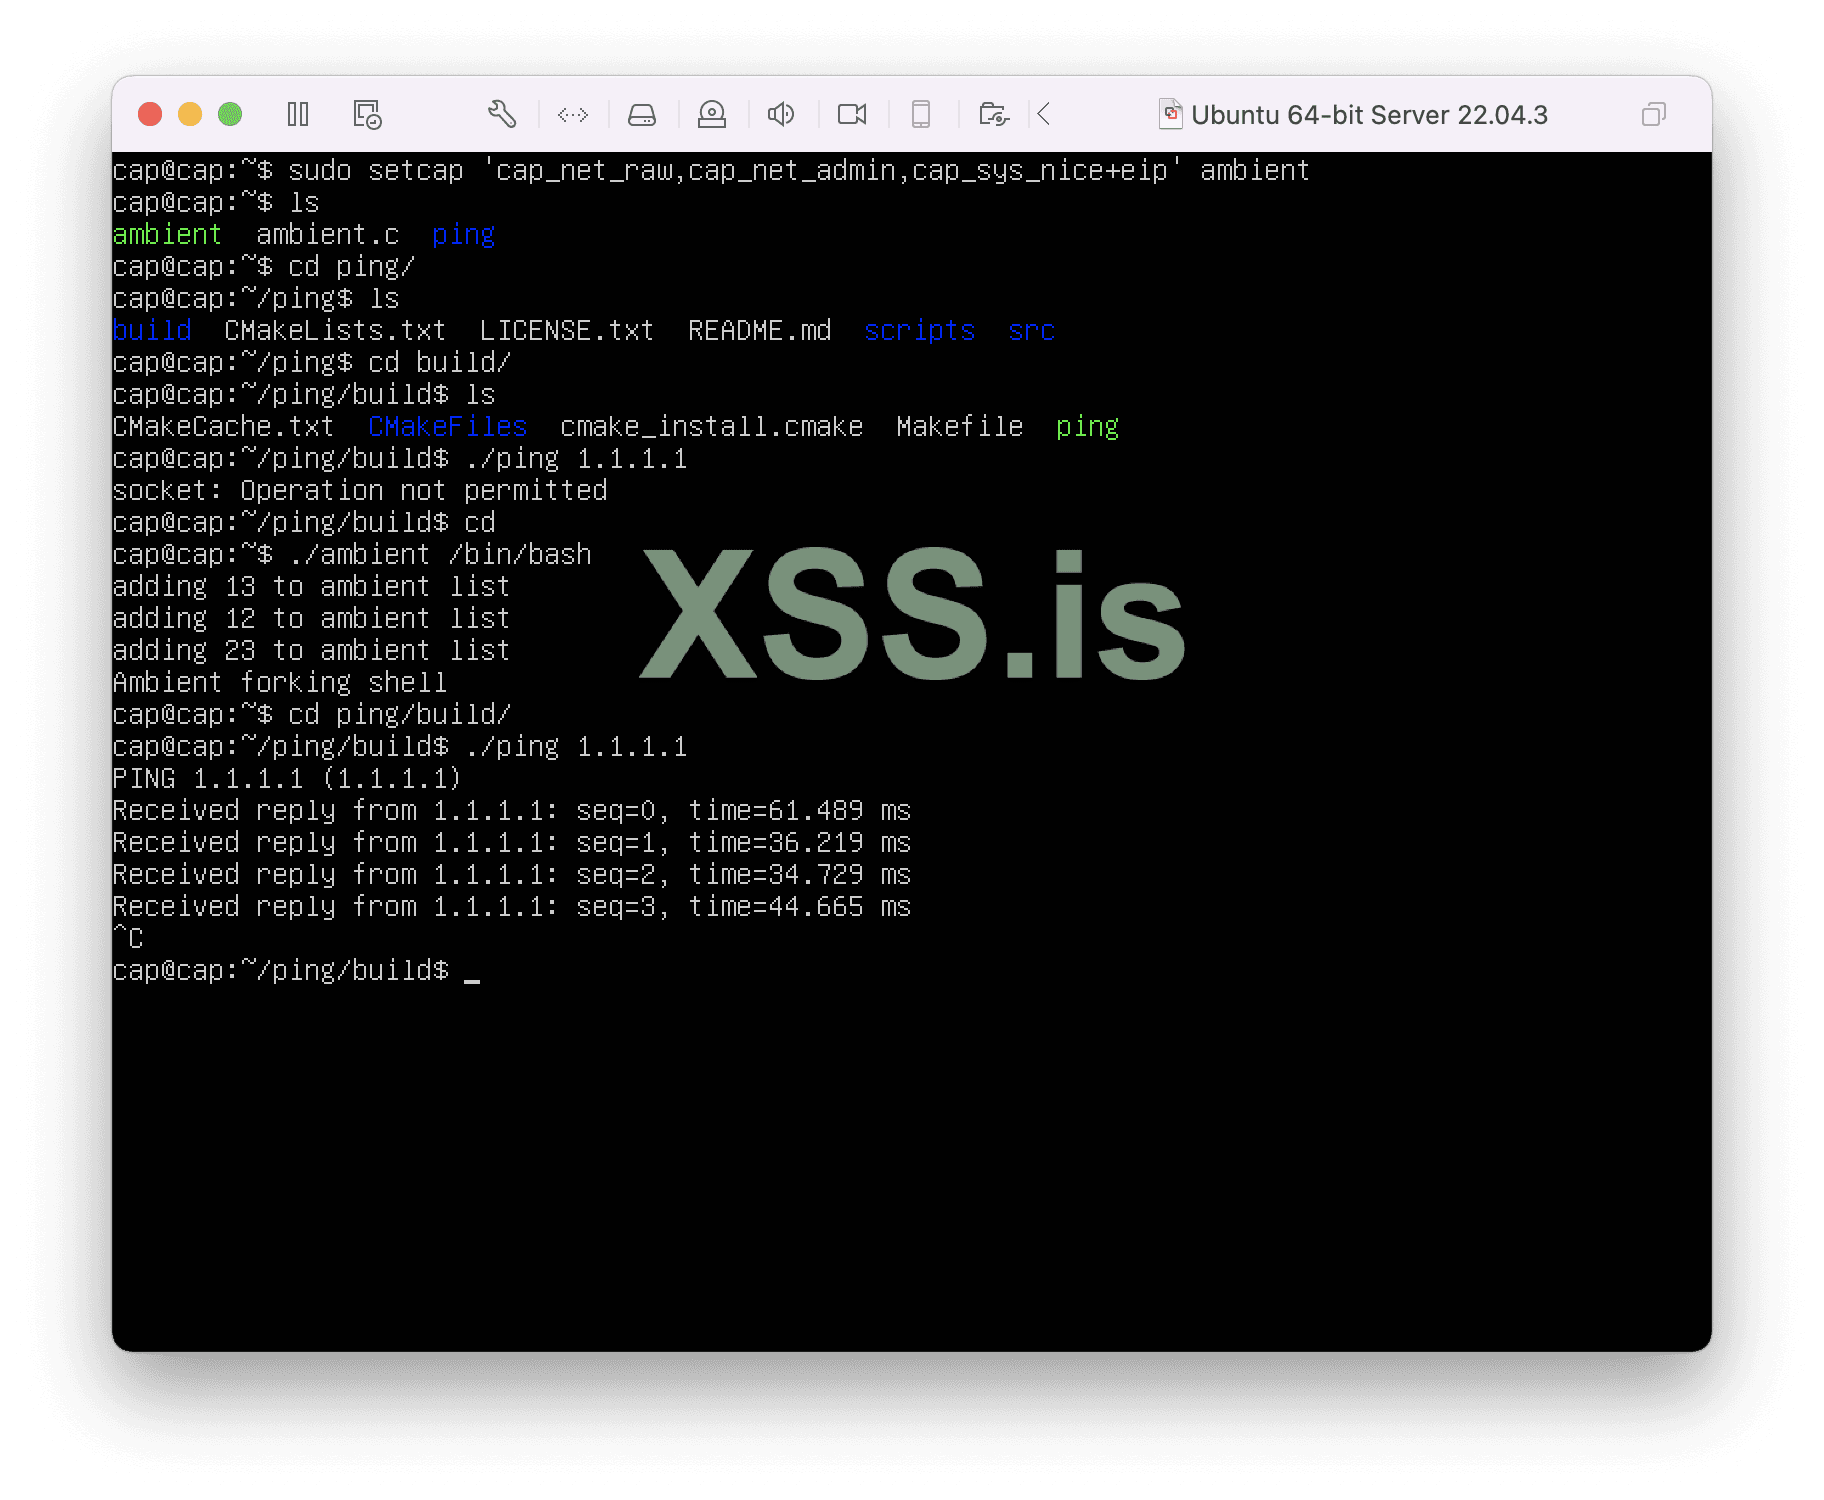Click the 'Makefile' file name
The image size is (1824, 1500).
pos(960,427)
